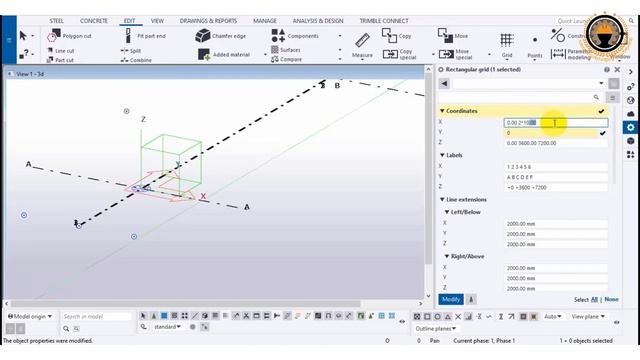Open the standard selection filter dropdown
The height and width of the screenshot is (360, 640).
(x=167, y=327)
